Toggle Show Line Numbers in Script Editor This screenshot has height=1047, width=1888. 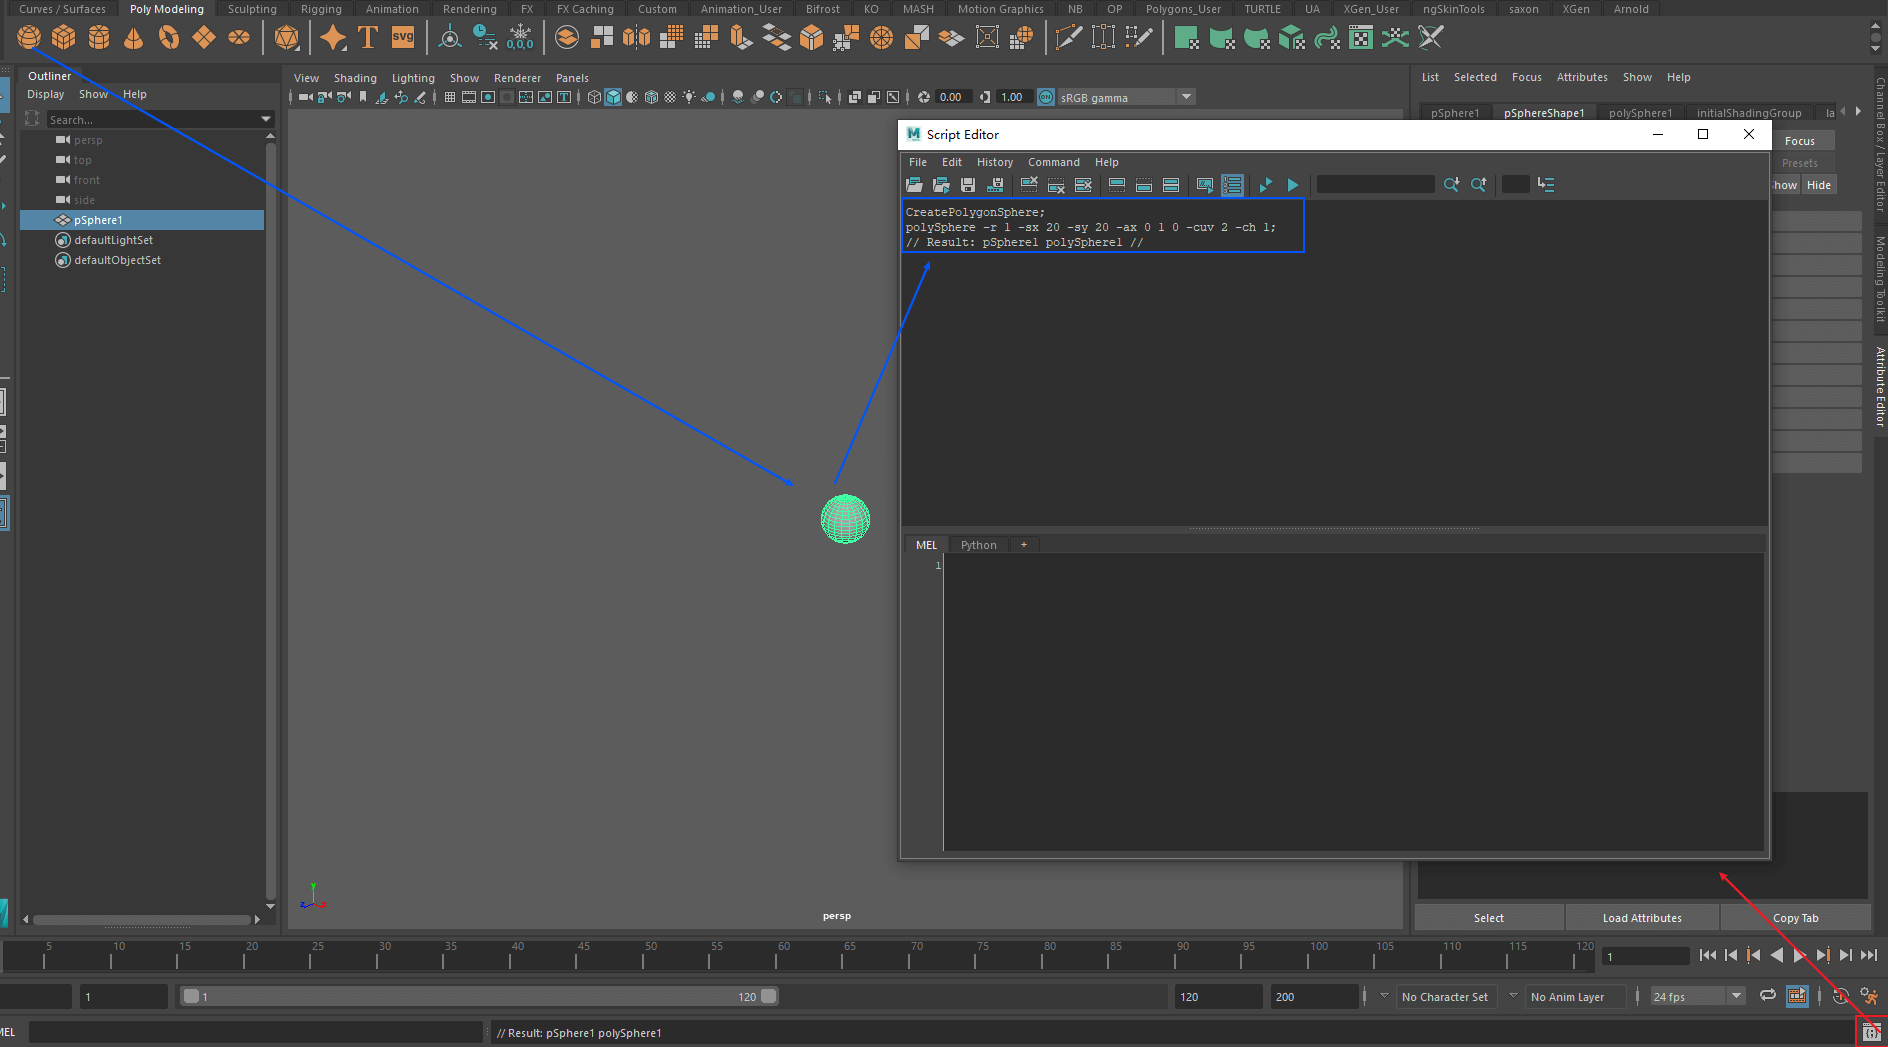coord(1232,185)
